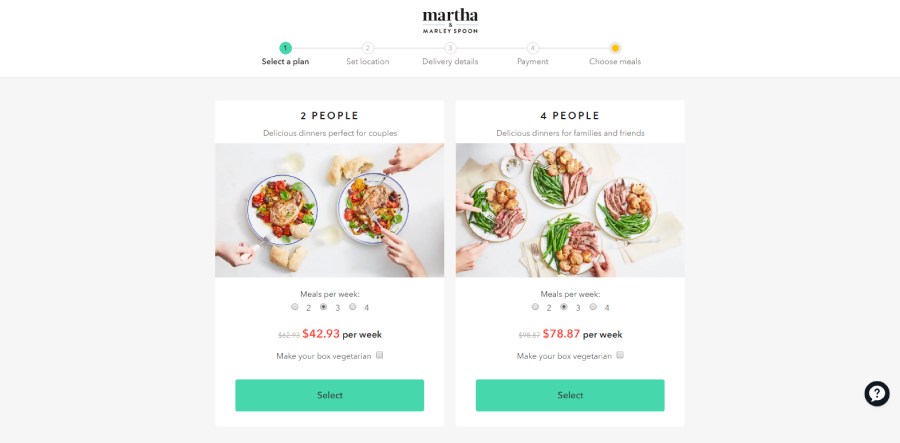
Task: Click step 1 circle Select a plan
Action: pyautogui.click(x=285, y=48)
